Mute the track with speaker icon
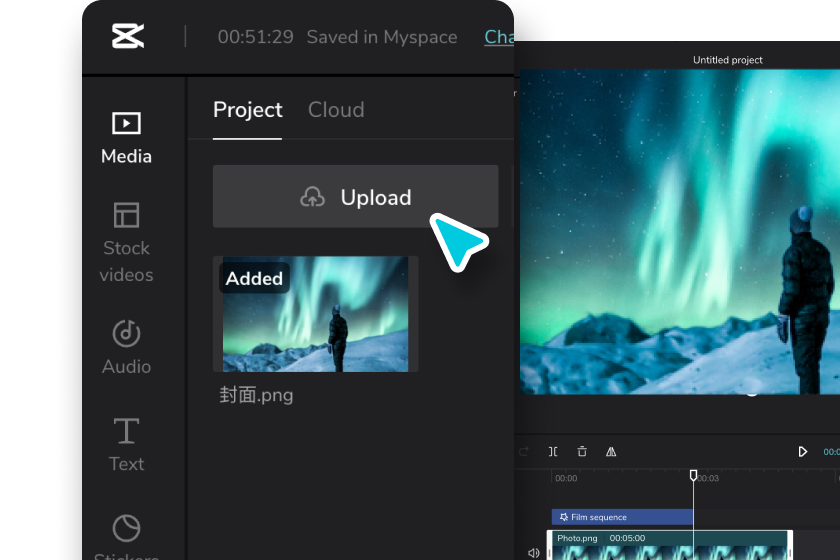This screenshot has height=560, width=840. [533, 552]
